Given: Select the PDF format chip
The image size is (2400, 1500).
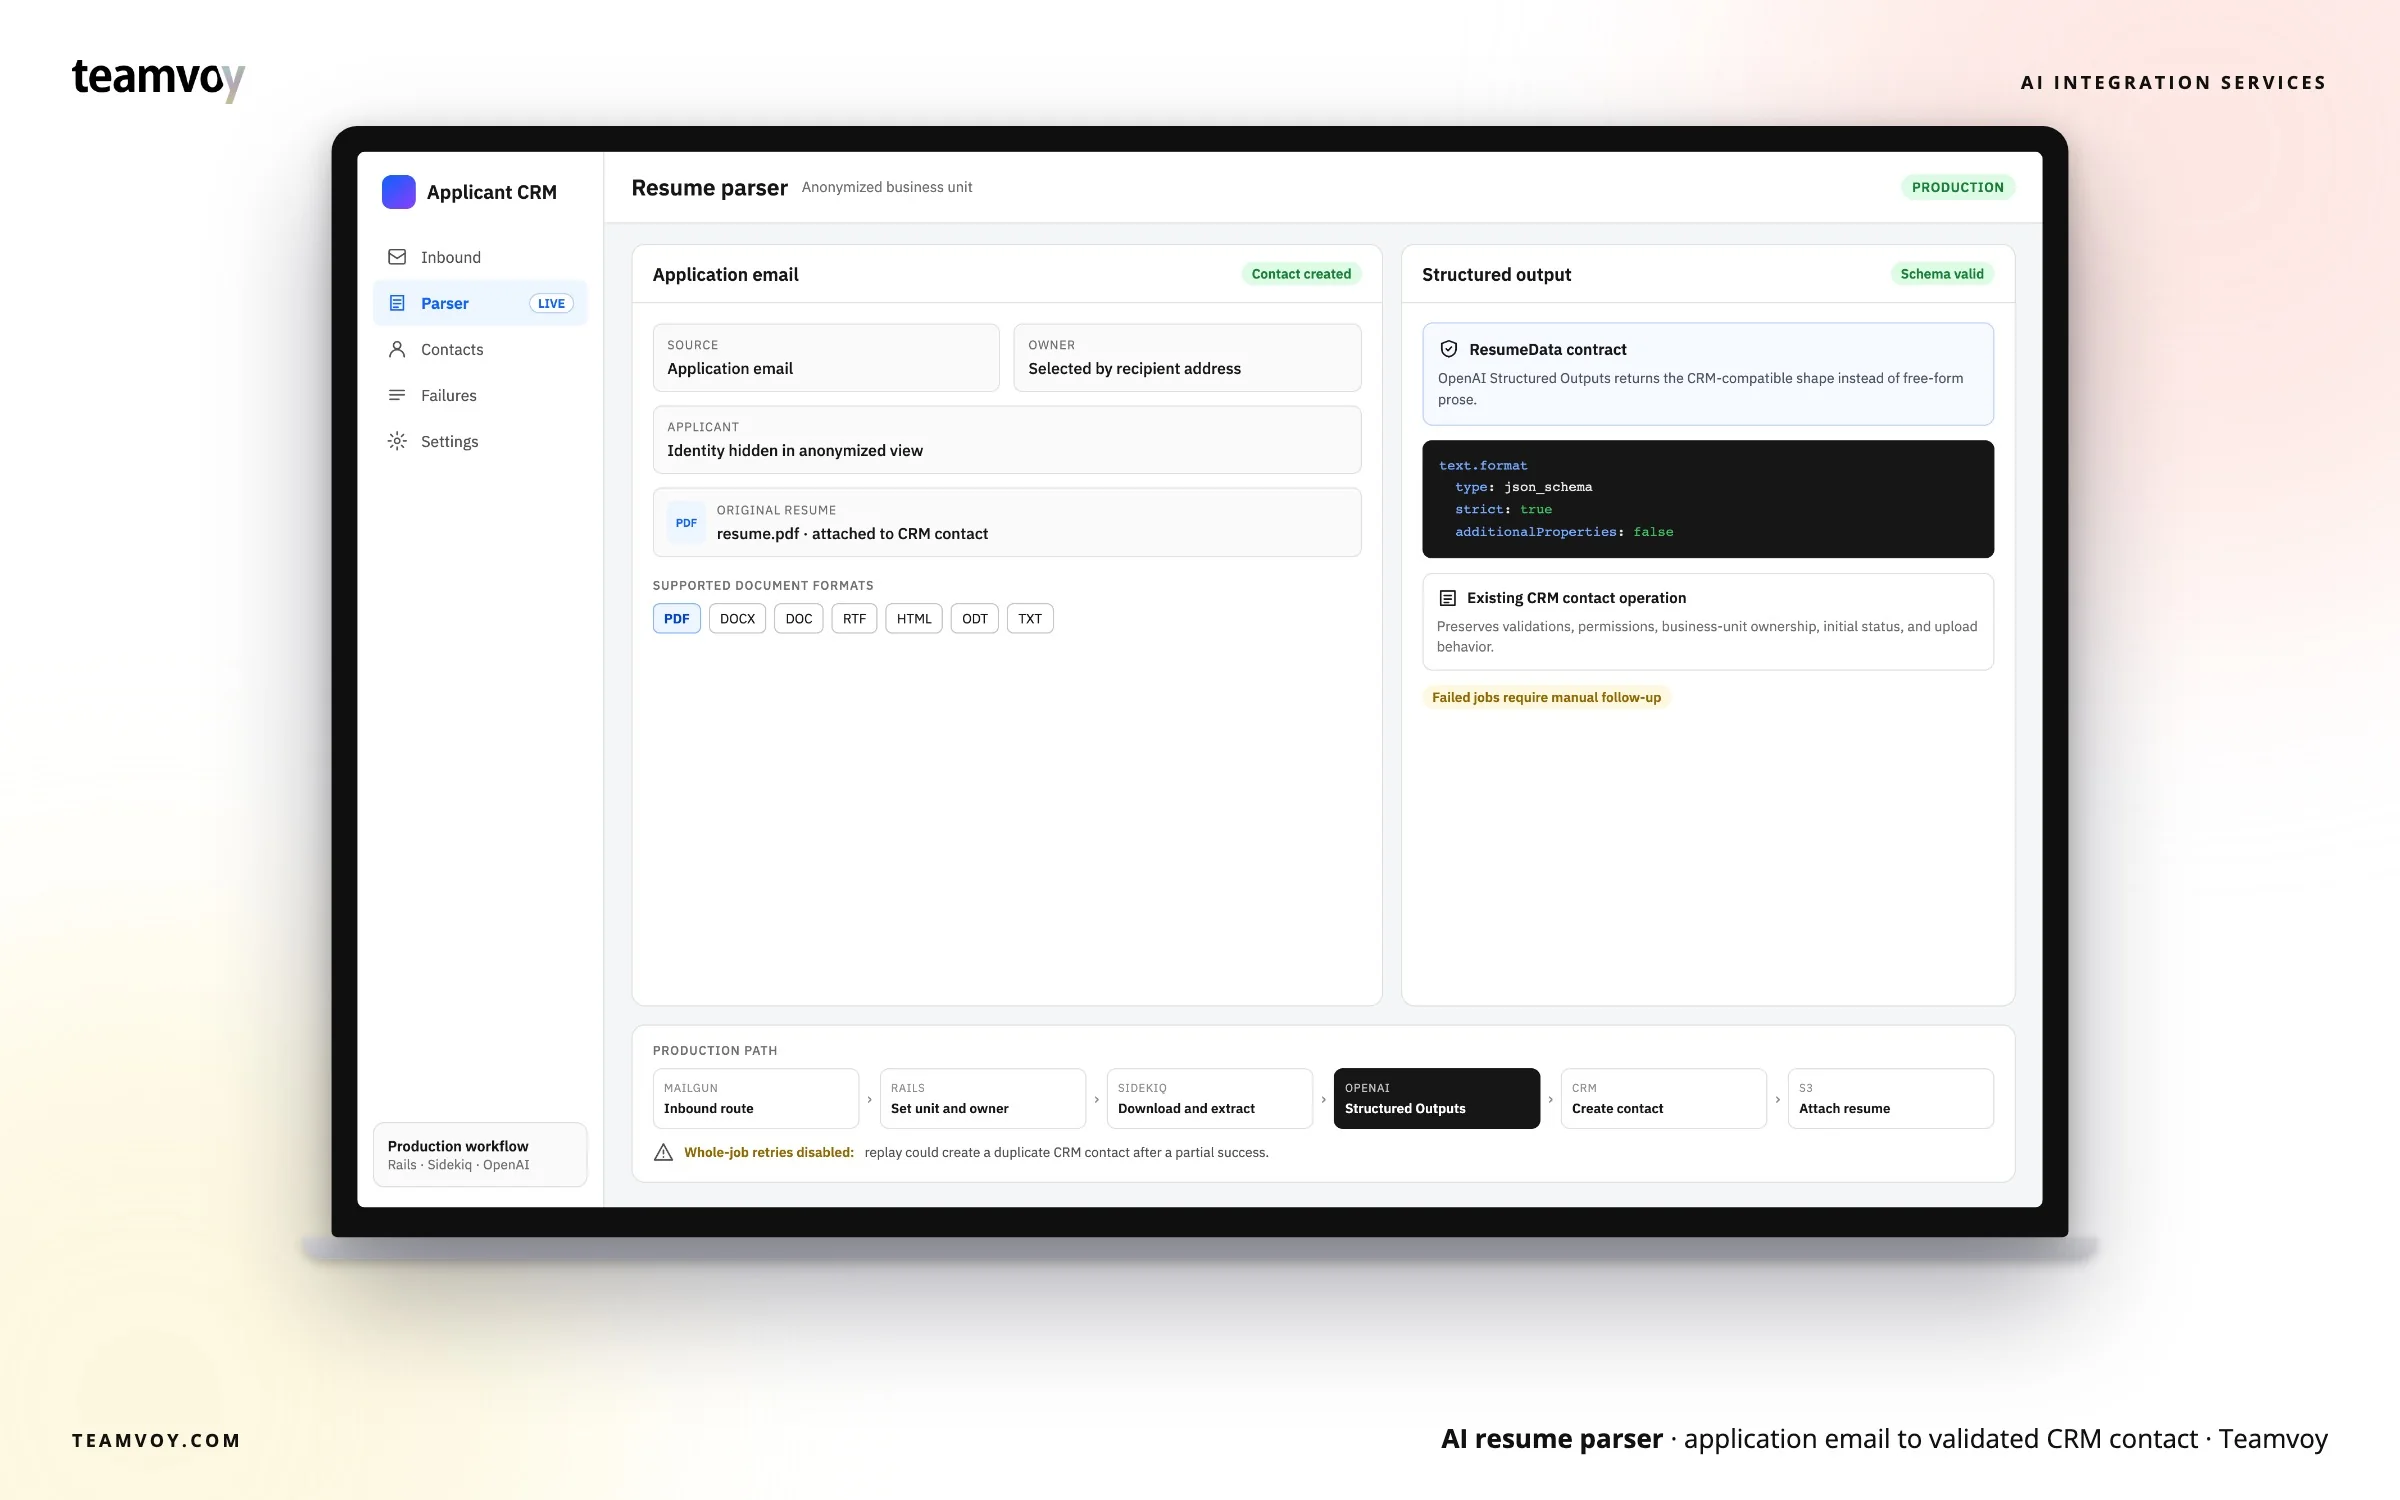Looking at the screenshot, I should click(x=677, y=619).
